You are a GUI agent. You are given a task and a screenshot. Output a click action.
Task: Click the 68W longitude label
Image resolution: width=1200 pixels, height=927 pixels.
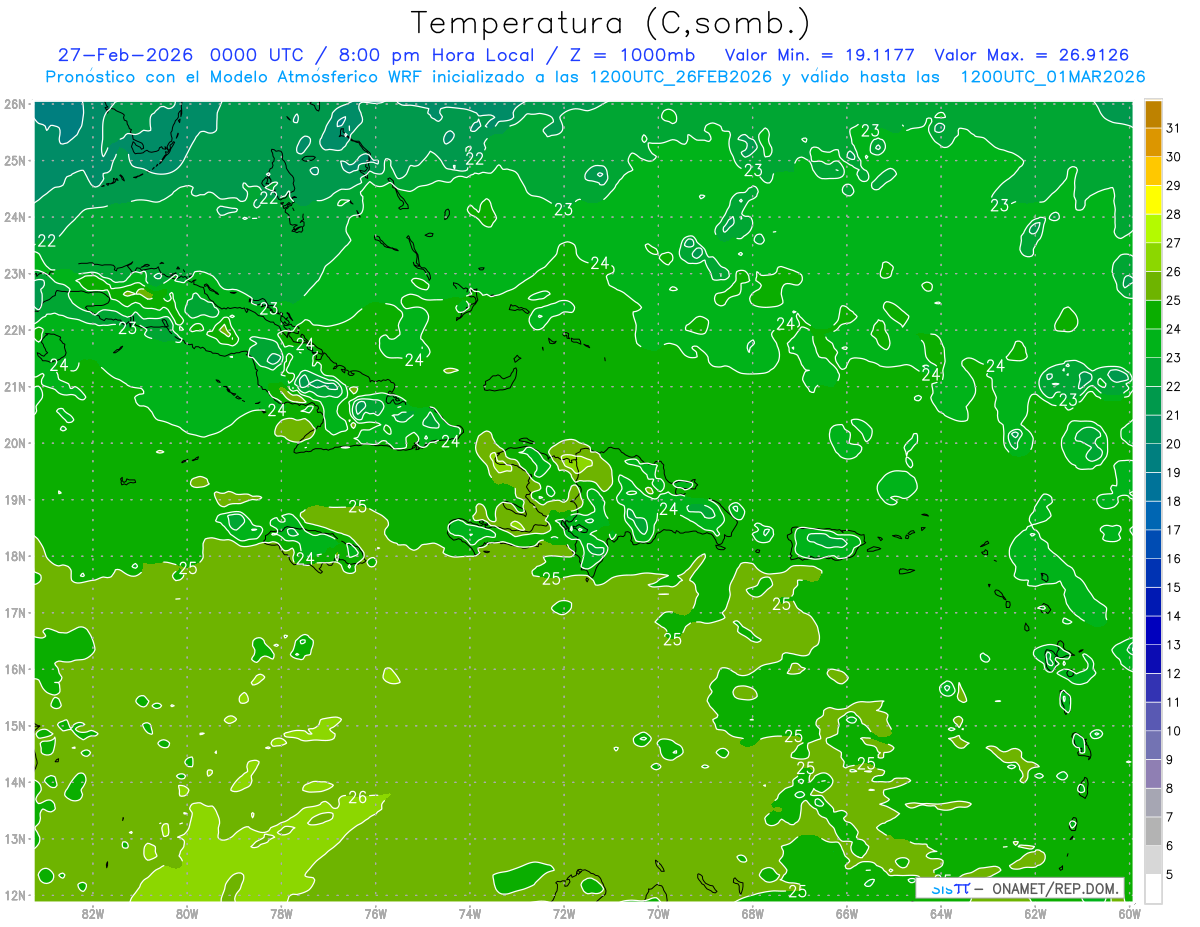[752, 914]
